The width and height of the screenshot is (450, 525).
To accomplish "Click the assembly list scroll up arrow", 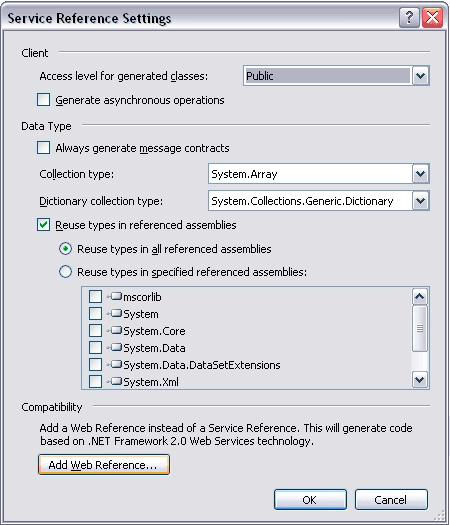I will click(x=420, y=297).
